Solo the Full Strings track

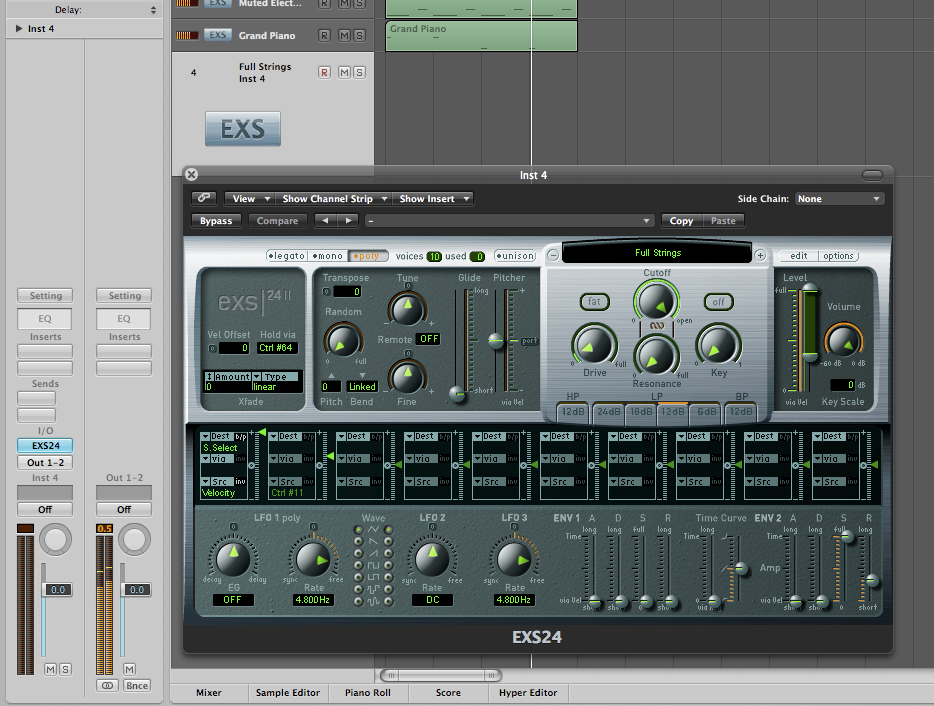click(359, 72)
